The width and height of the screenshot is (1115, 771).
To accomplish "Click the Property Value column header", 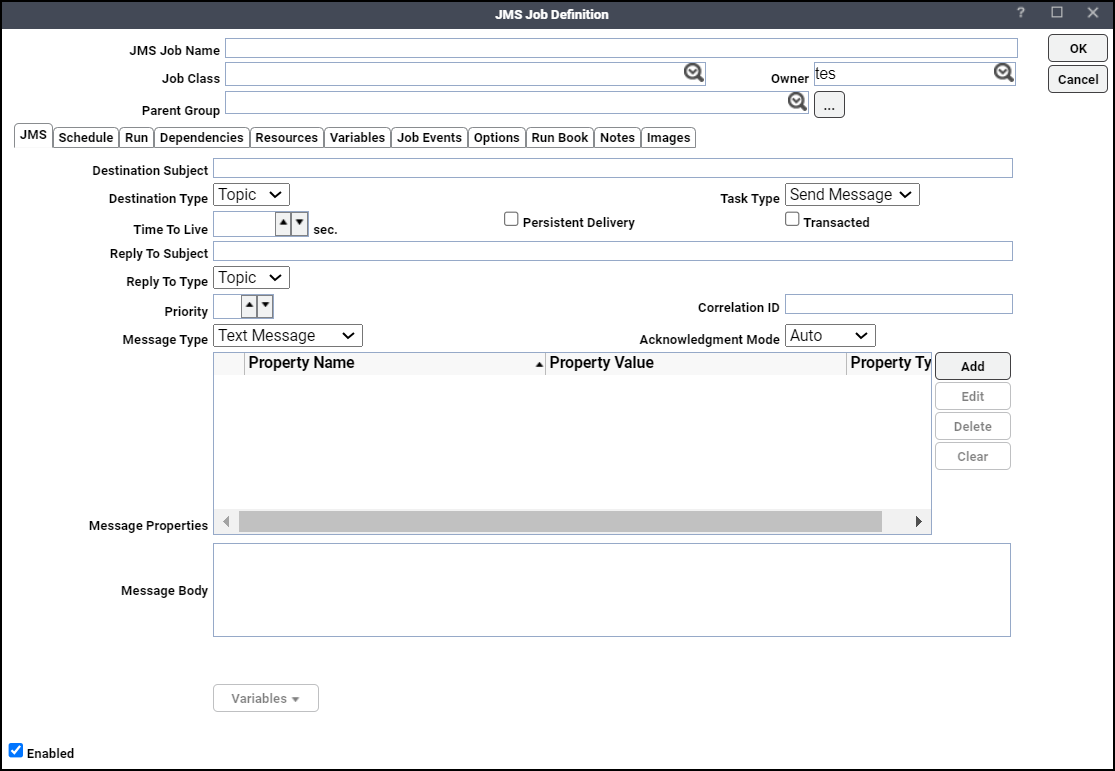I will coord(696,363).
